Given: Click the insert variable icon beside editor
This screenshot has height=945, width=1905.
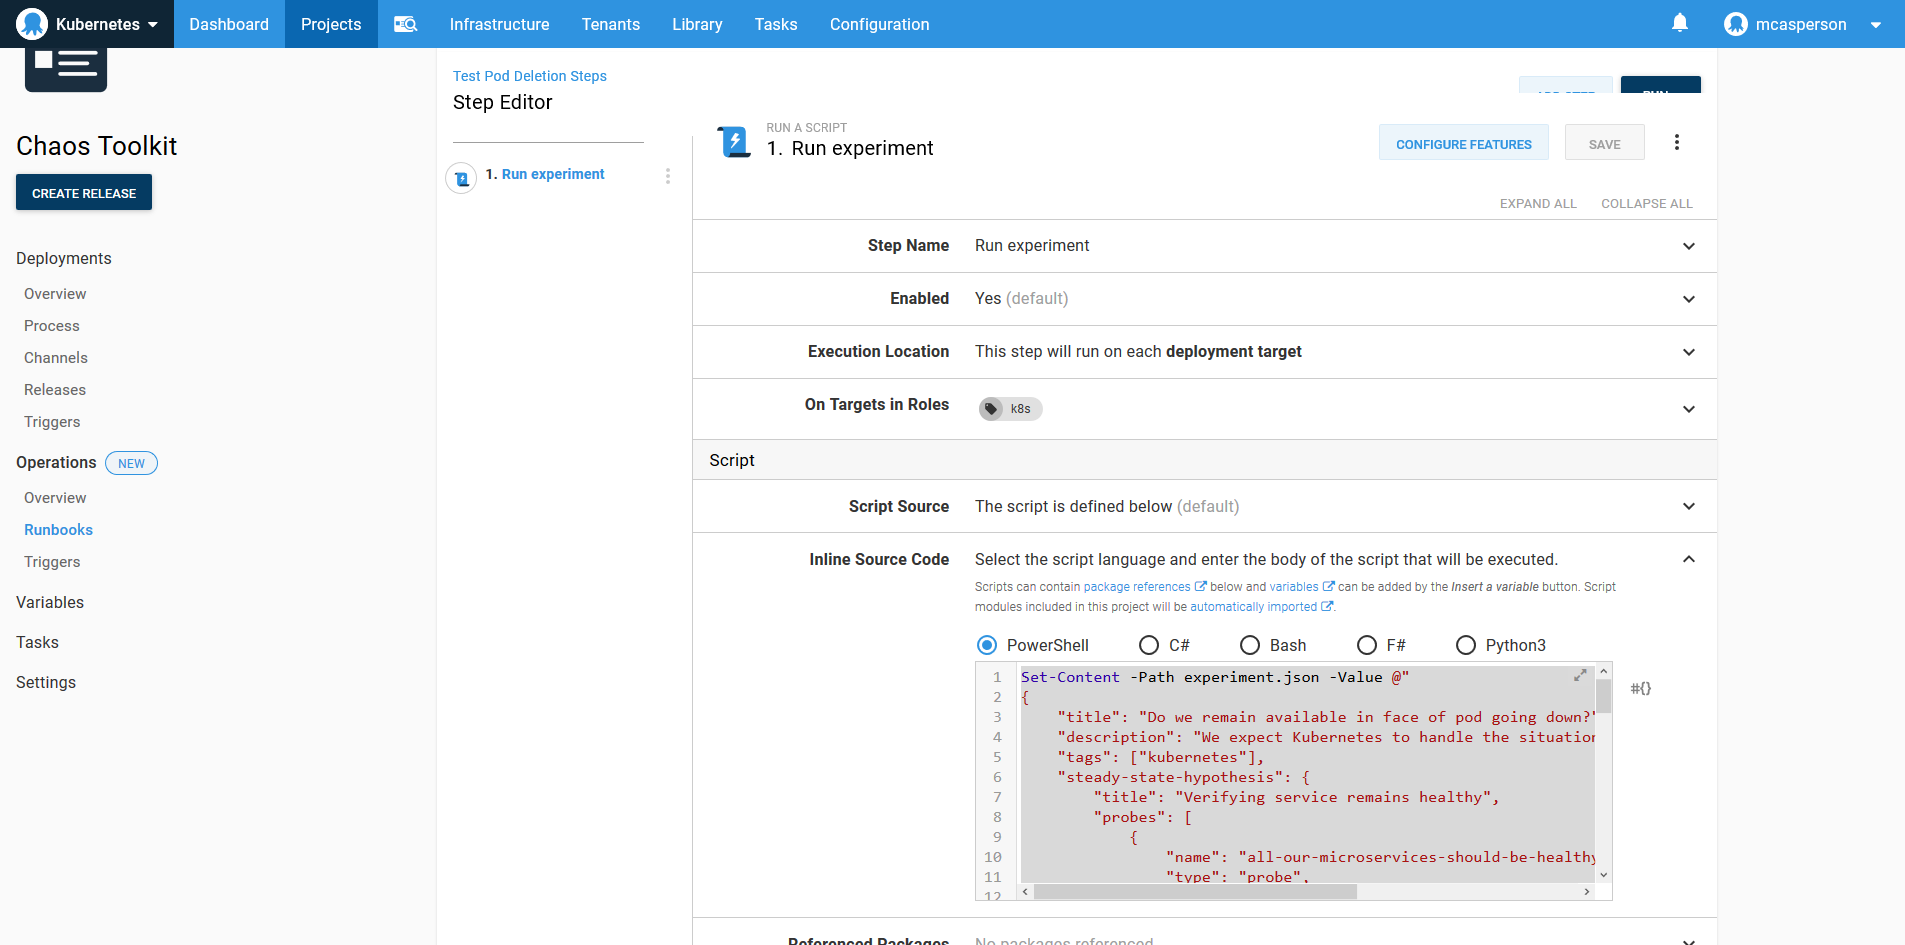Looking at the screenshot, I should [x=1640, y=688].
